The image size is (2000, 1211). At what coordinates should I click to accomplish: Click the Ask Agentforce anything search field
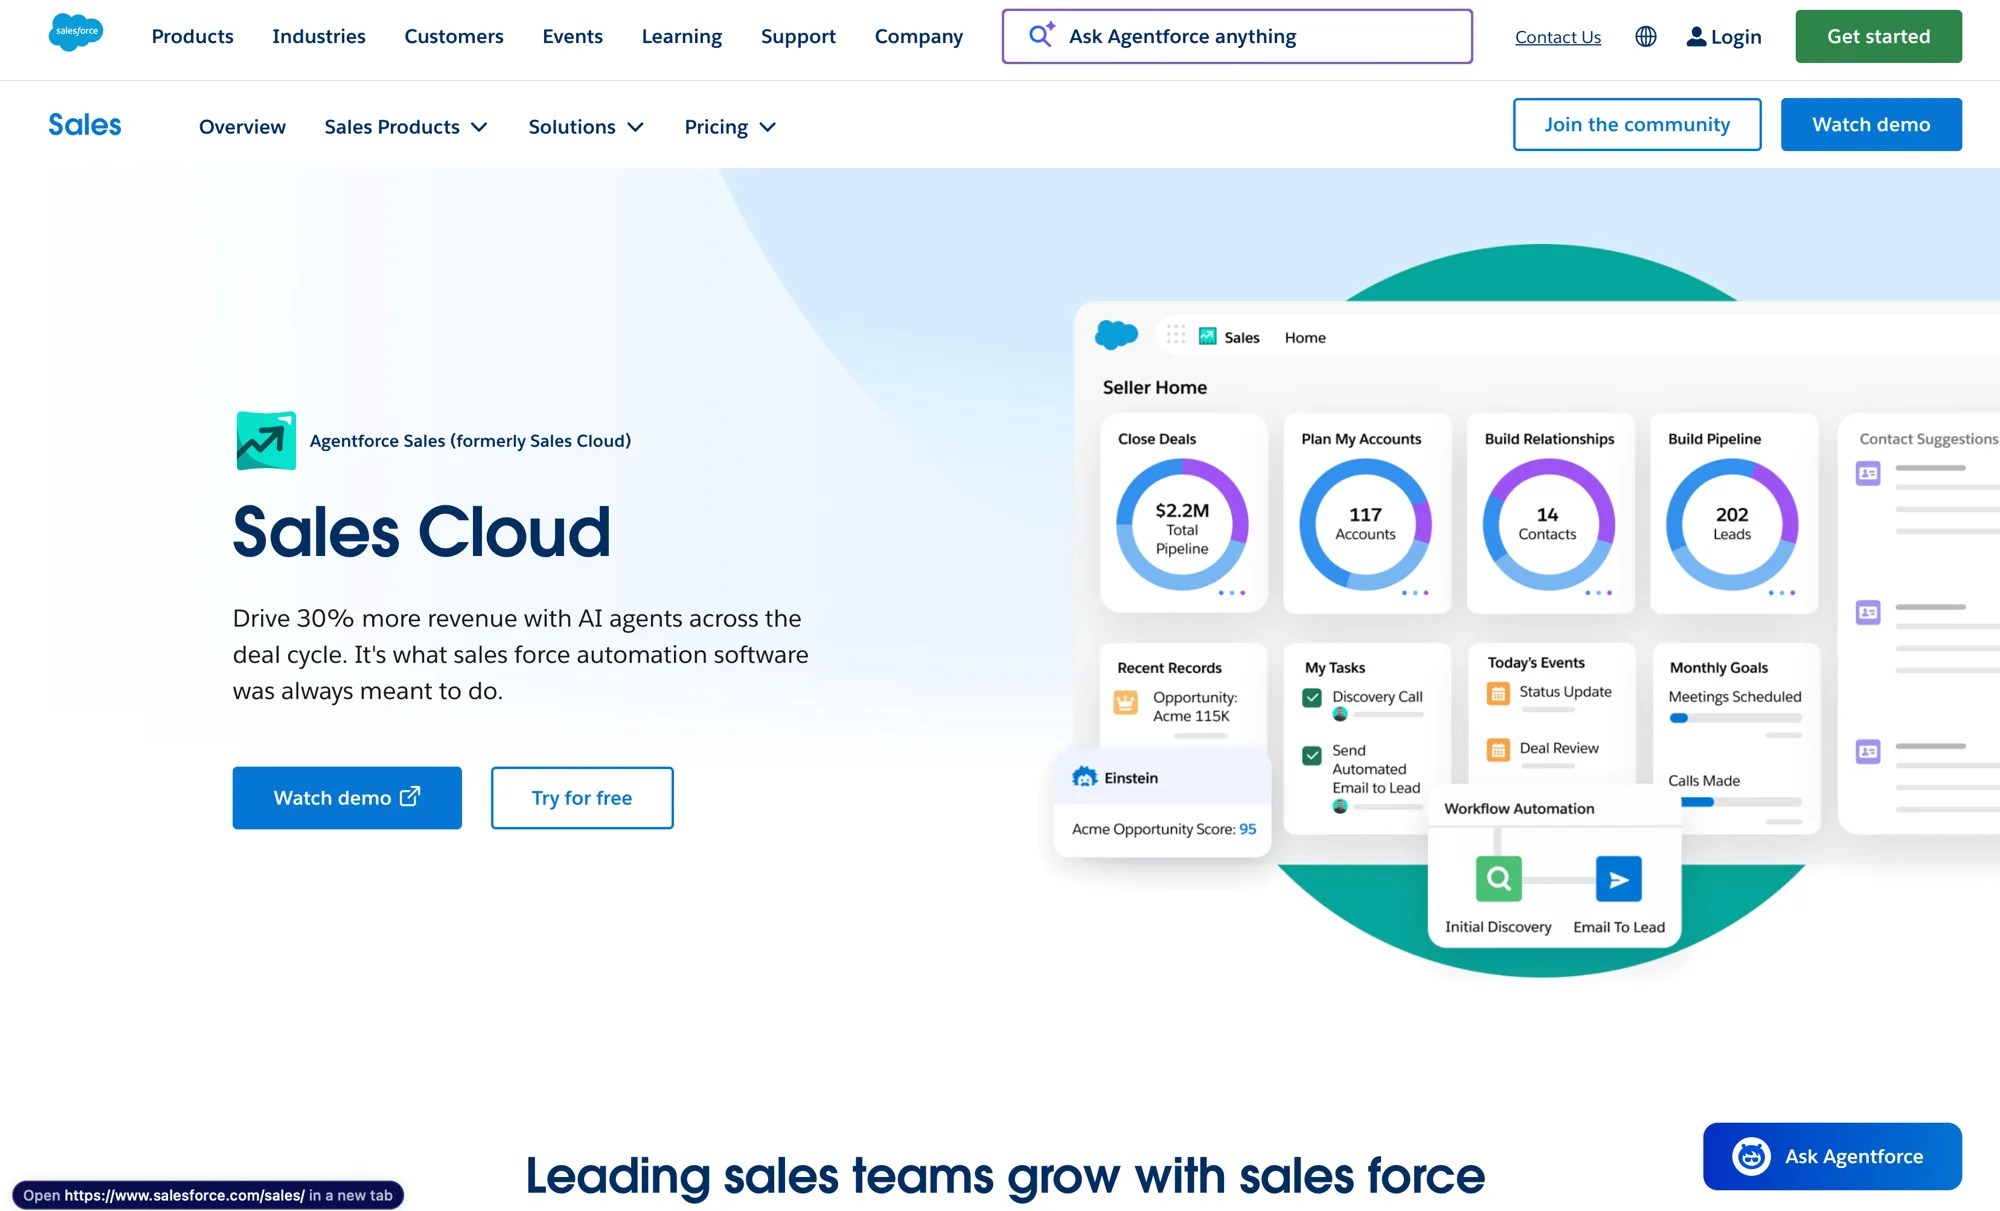tap(1237, 36)
